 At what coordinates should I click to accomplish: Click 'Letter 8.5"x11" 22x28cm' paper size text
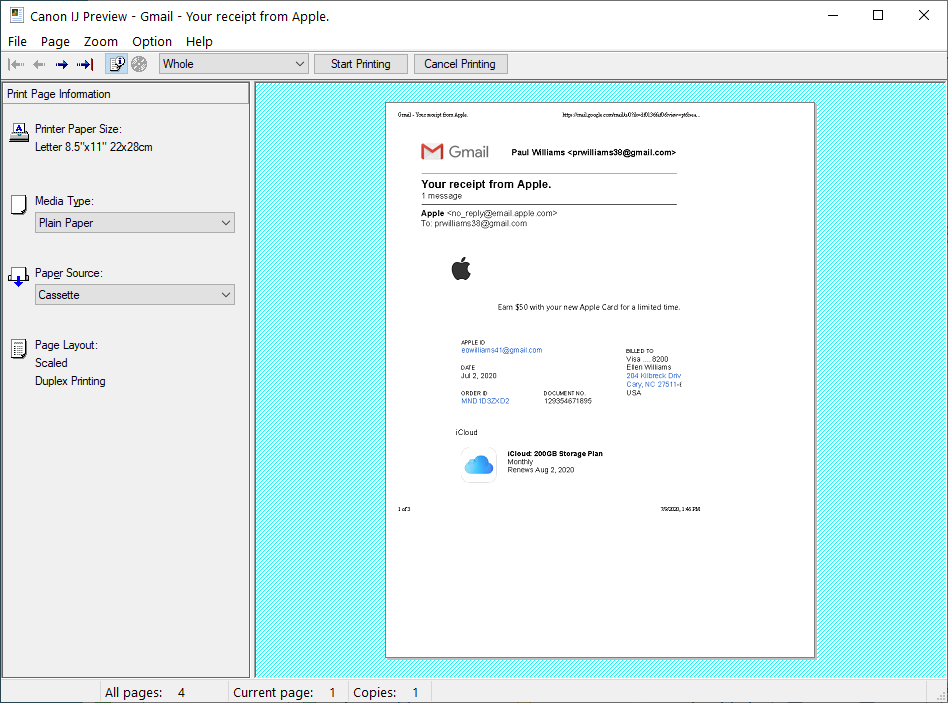[94, 147]
